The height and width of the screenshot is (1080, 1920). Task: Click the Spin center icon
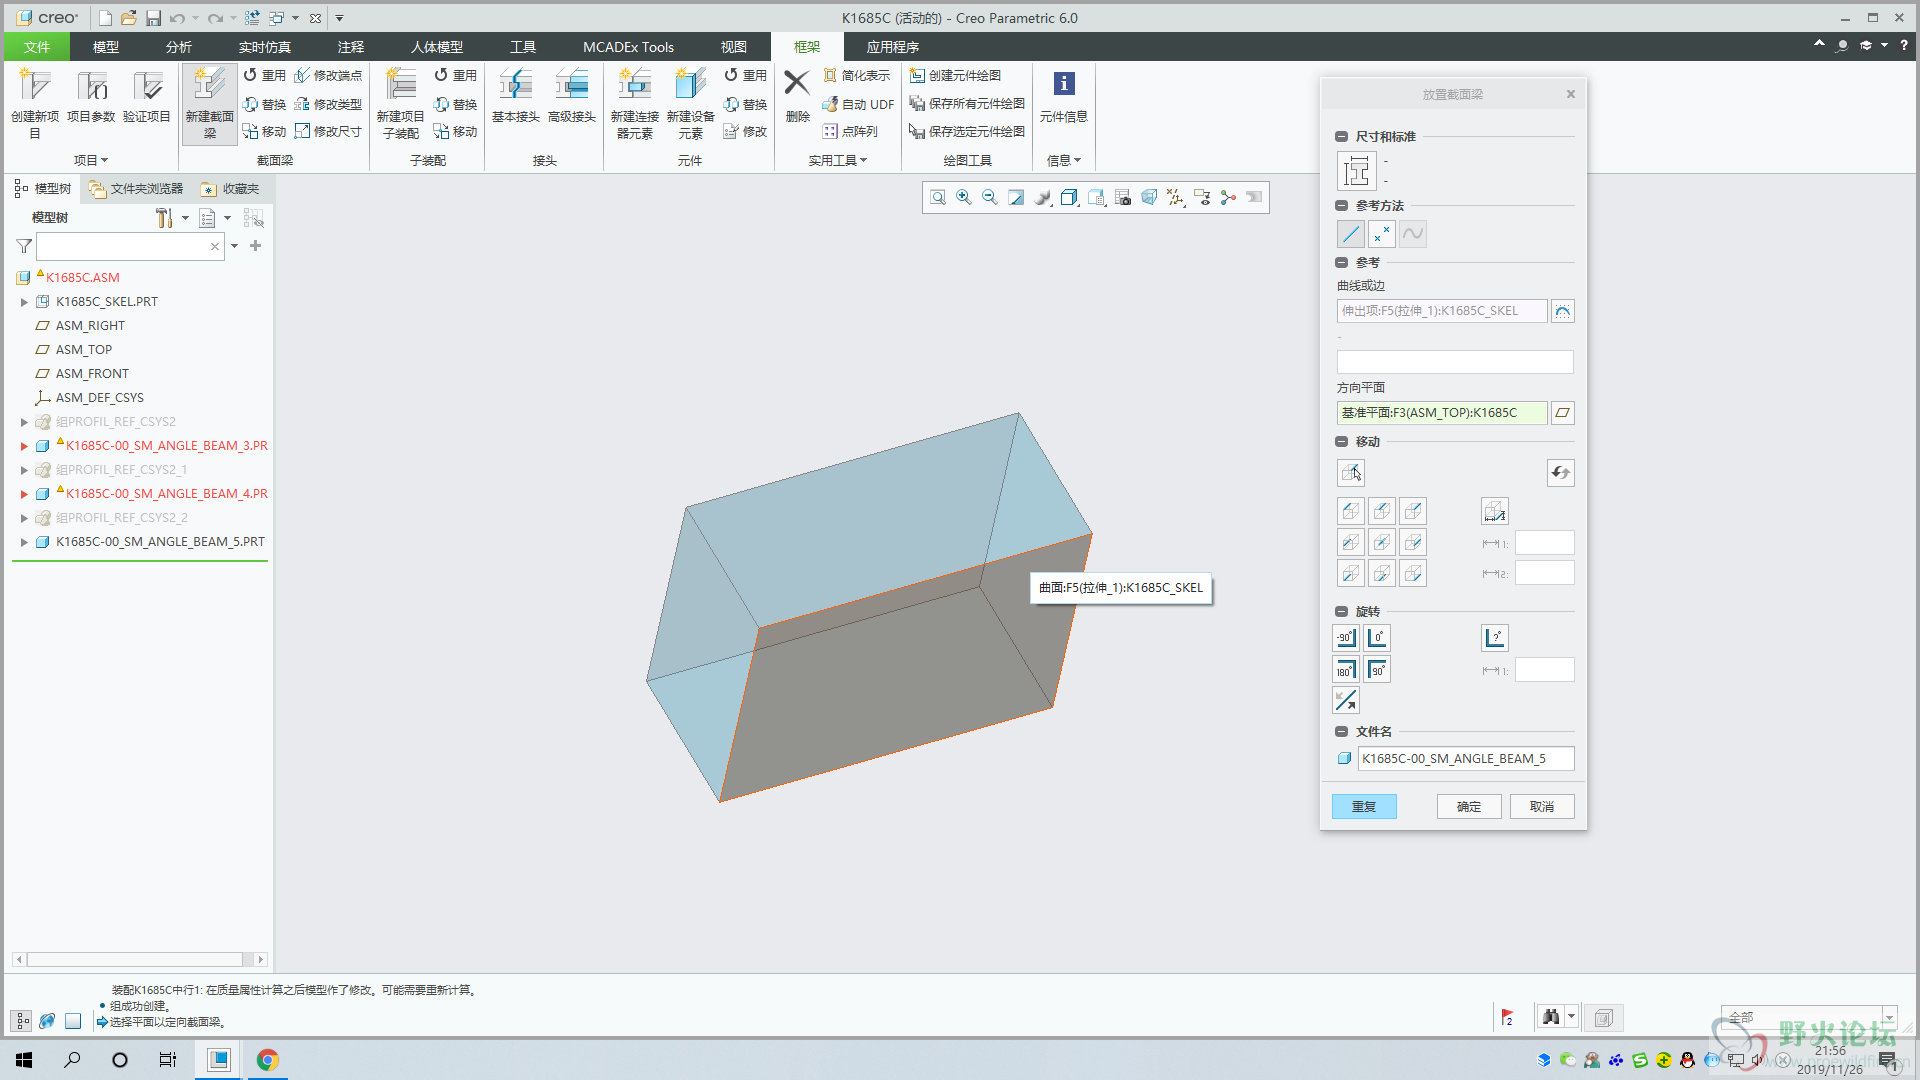coord(1228,198)
